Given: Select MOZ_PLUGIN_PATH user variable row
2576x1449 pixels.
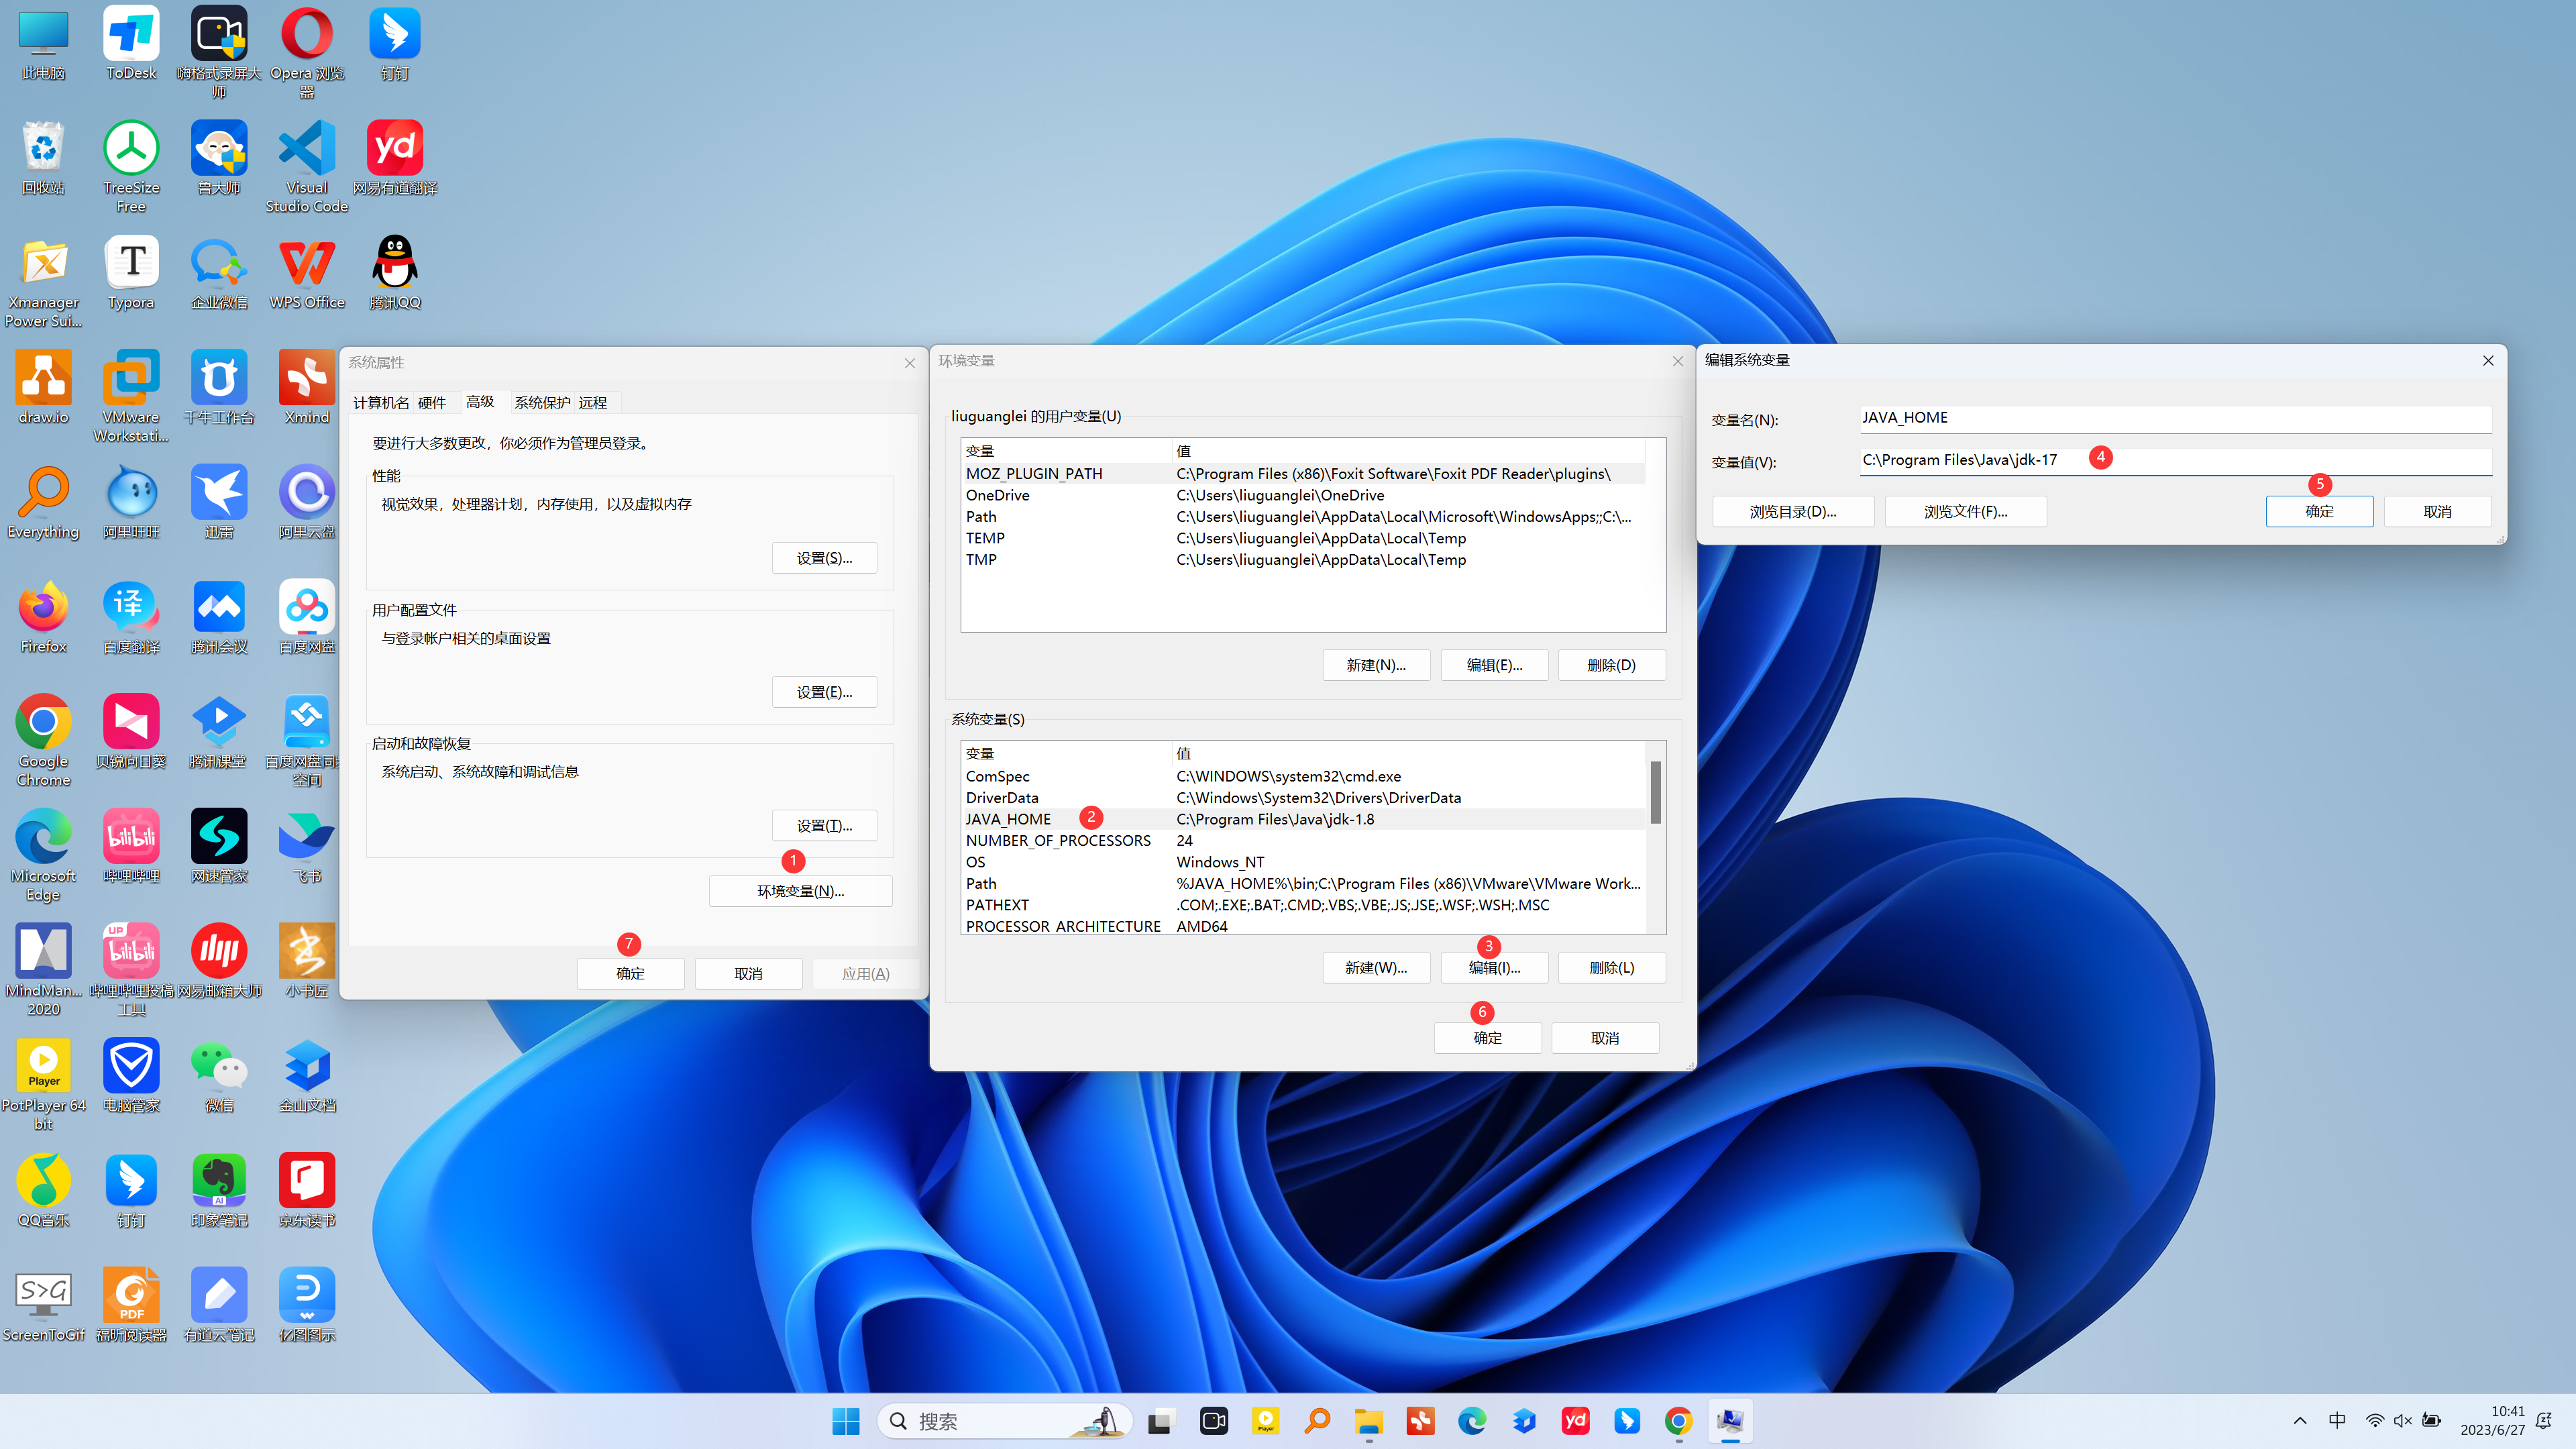Looking at the screenshot, I should pos(1302,474).
